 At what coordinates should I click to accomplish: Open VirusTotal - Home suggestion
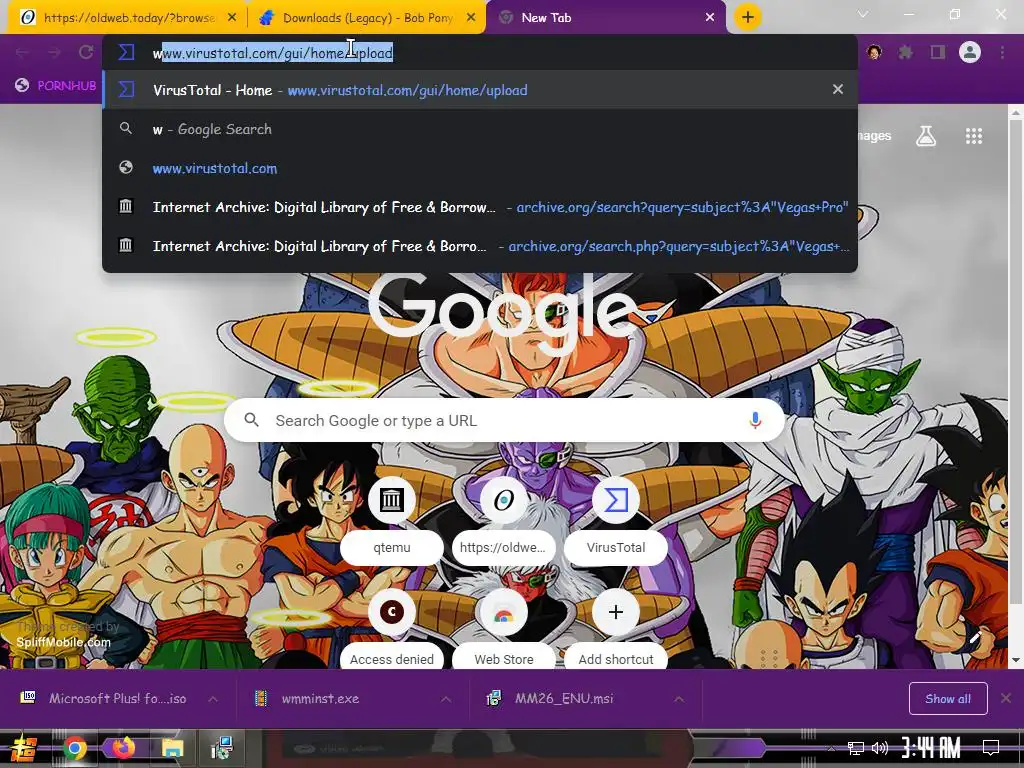point(480,90)
